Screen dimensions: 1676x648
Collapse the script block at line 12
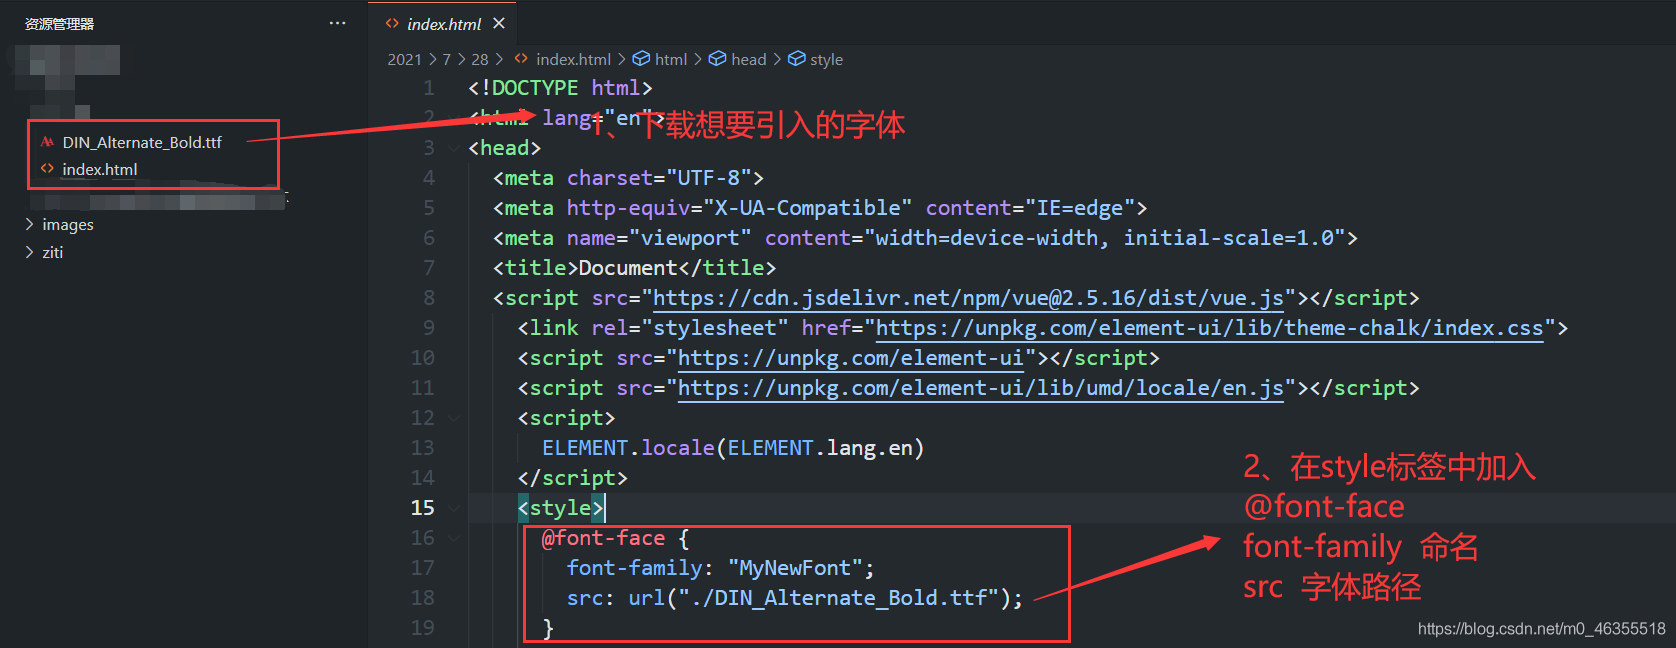tap(454, 418)
